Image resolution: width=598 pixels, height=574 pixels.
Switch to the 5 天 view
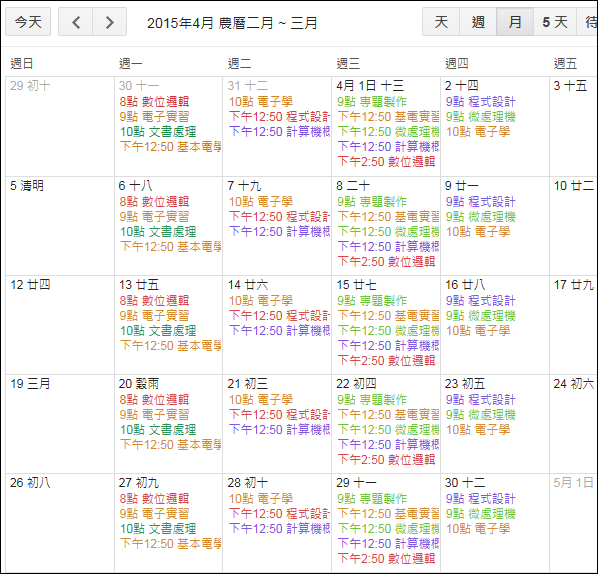[x=555, y=22]
